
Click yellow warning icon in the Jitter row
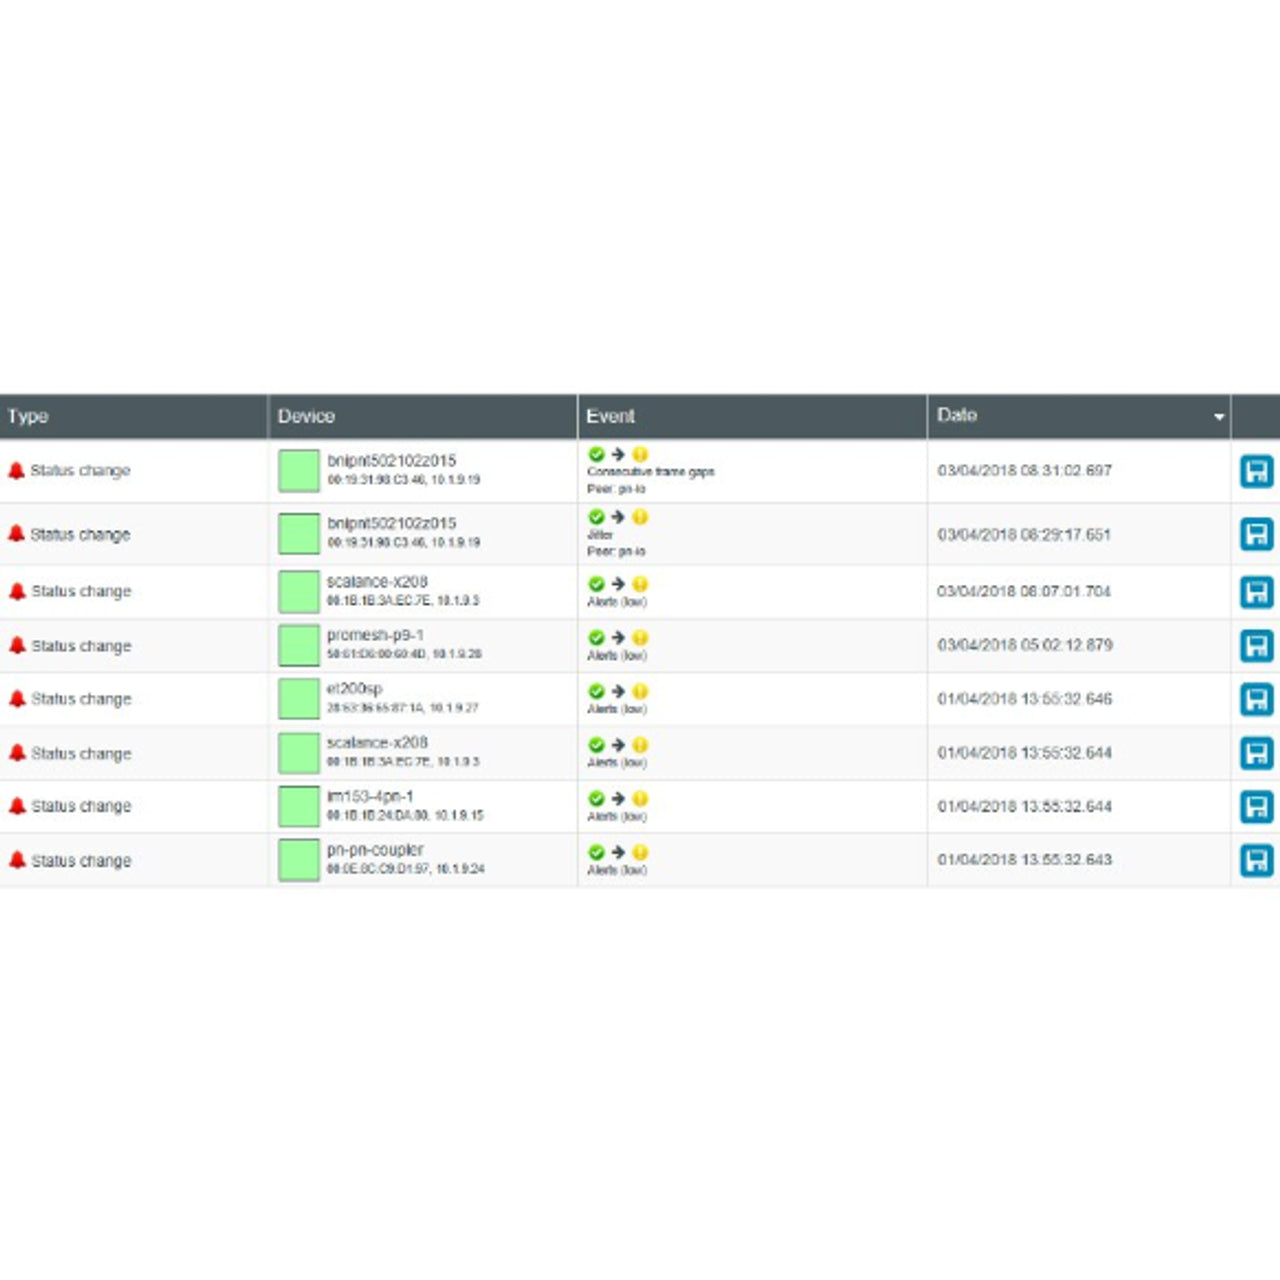point(640,517)
